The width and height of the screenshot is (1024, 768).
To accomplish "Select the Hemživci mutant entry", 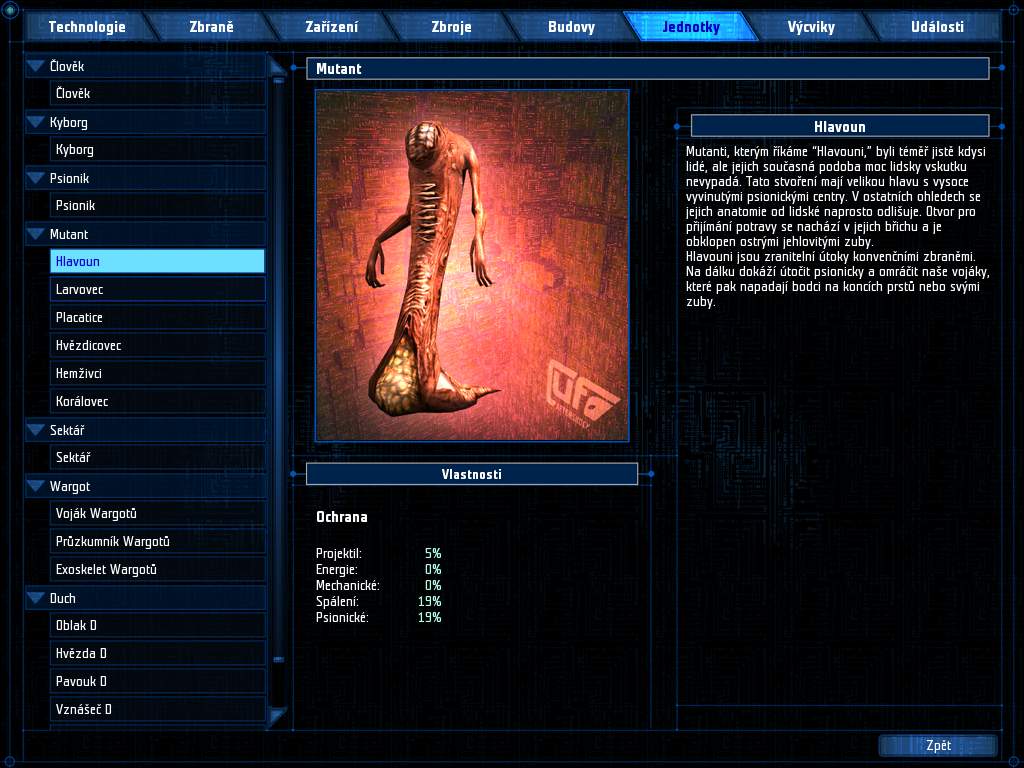I will pos(157,374).
